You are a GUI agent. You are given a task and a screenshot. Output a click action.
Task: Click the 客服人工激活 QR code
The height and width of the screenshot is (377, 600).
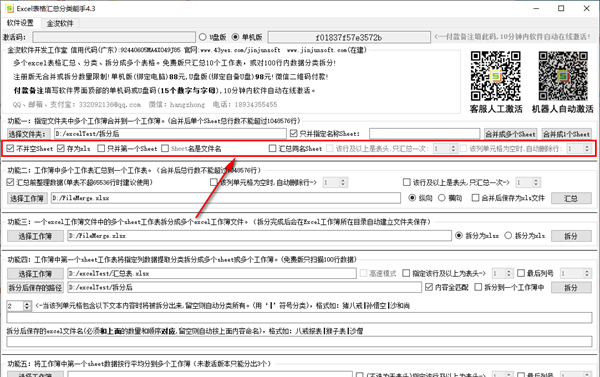point(496,76)
